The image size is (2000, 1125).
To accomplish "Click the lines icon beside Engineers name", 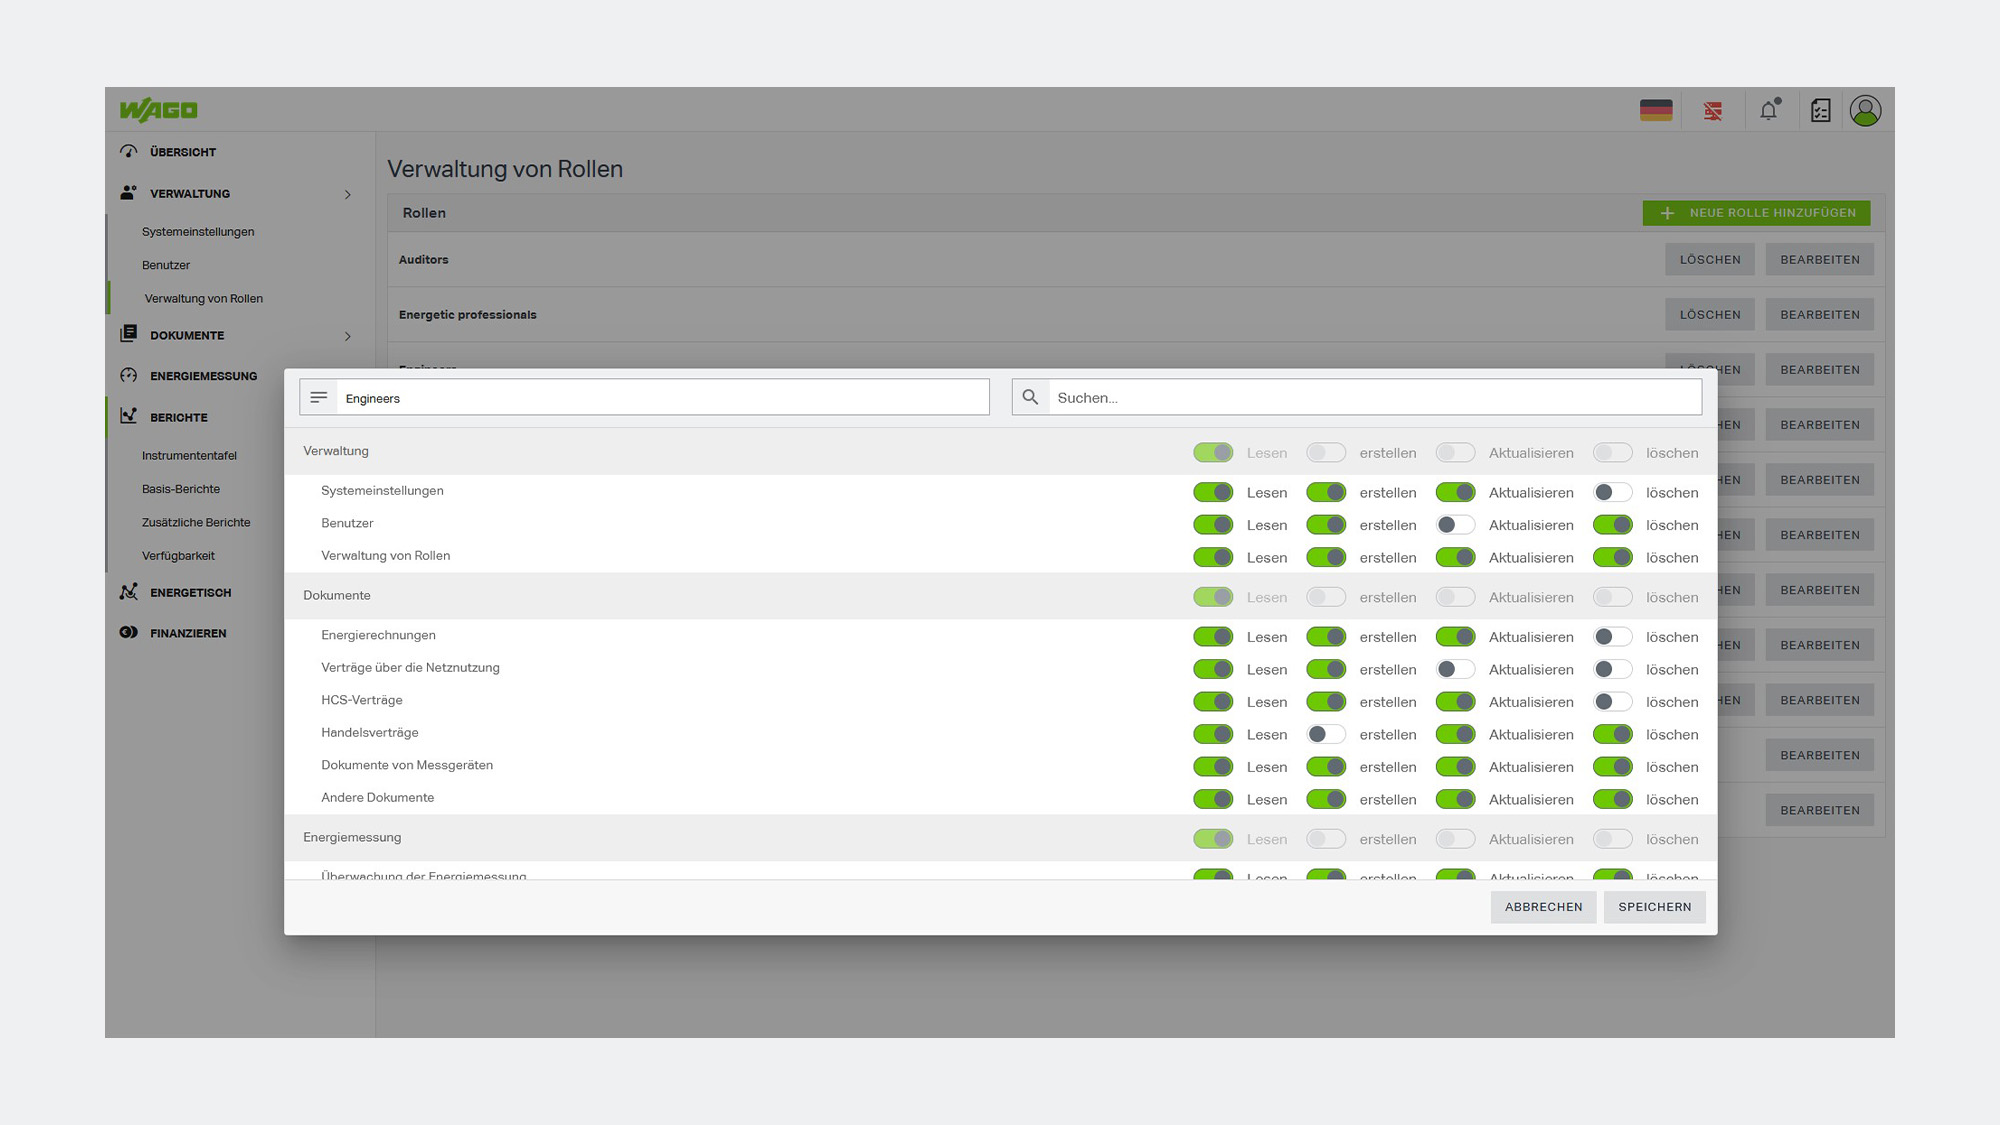I will pyautogui.click(x=319, y=397).
